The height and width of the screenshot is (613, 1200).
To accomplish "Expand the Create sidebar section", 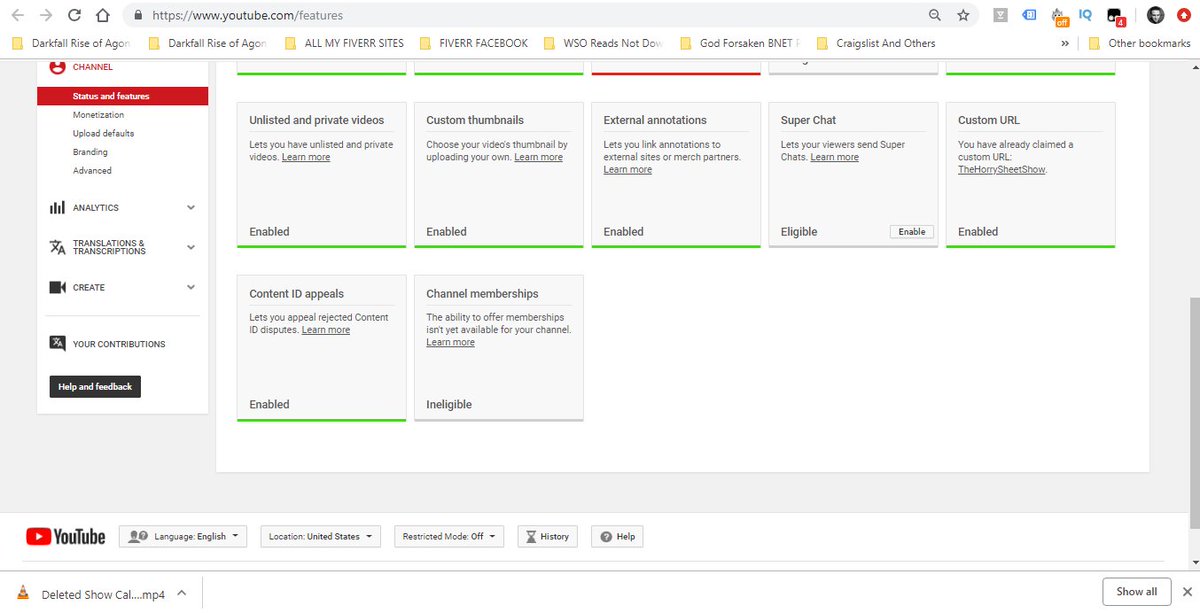I will pos(191,287).
